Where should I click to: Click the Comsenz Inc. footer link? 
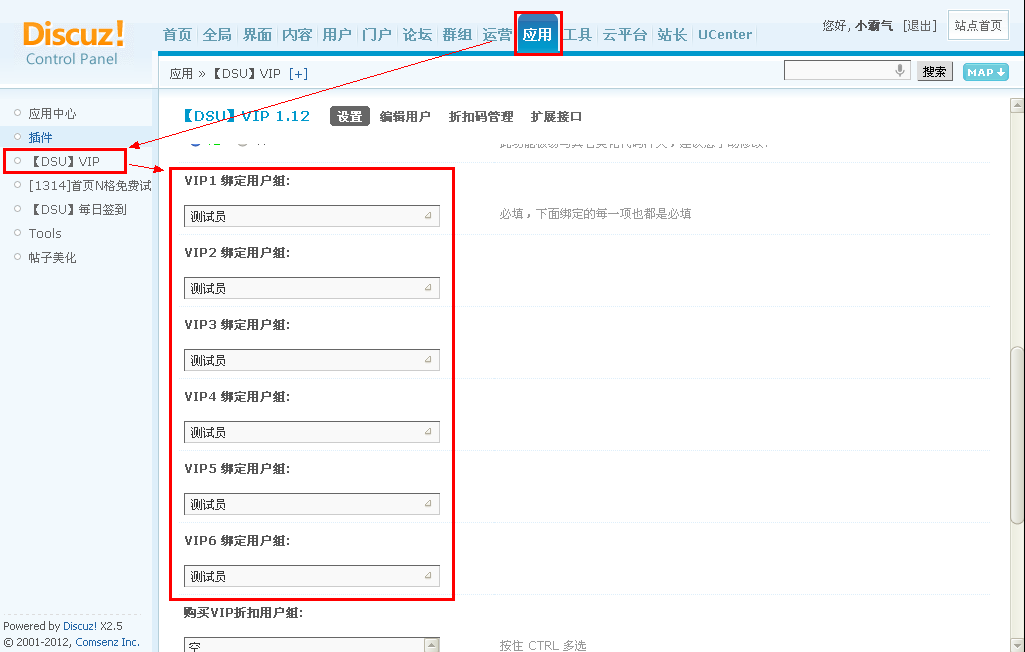107,642
